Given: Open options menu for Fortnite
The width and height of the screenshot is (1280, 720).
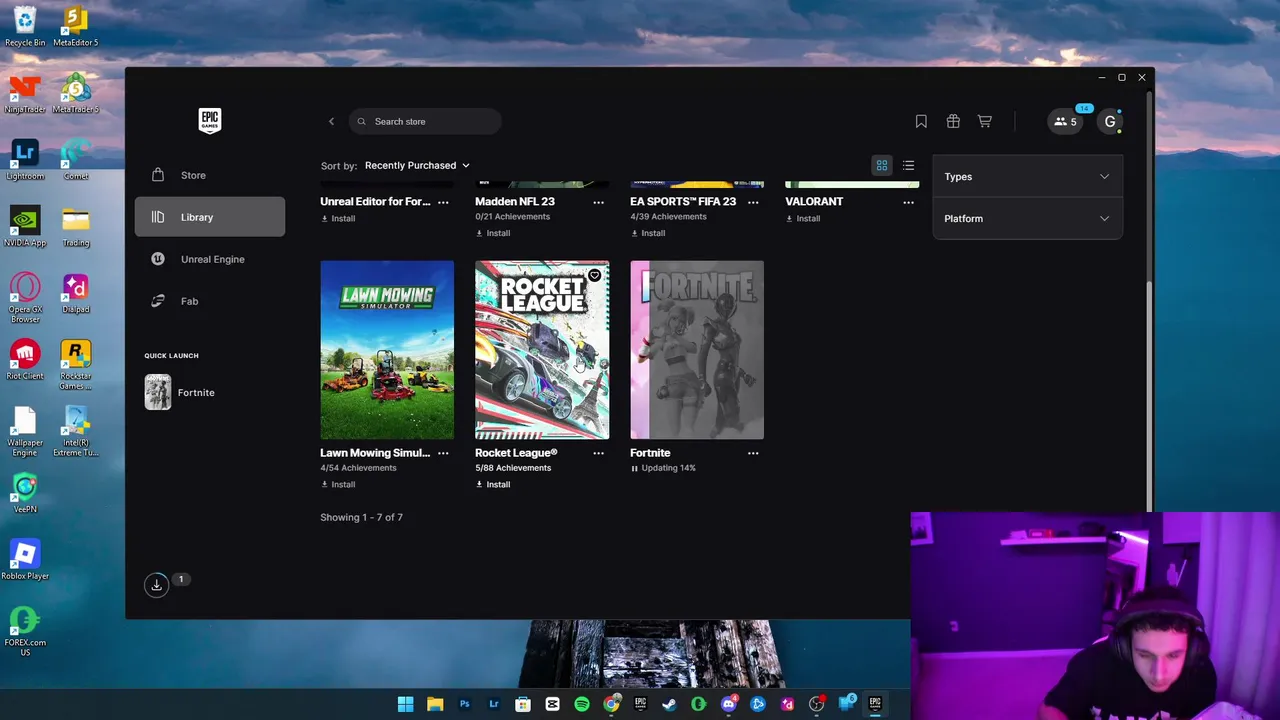Looking at the screenshot, I should pos(753,453).
